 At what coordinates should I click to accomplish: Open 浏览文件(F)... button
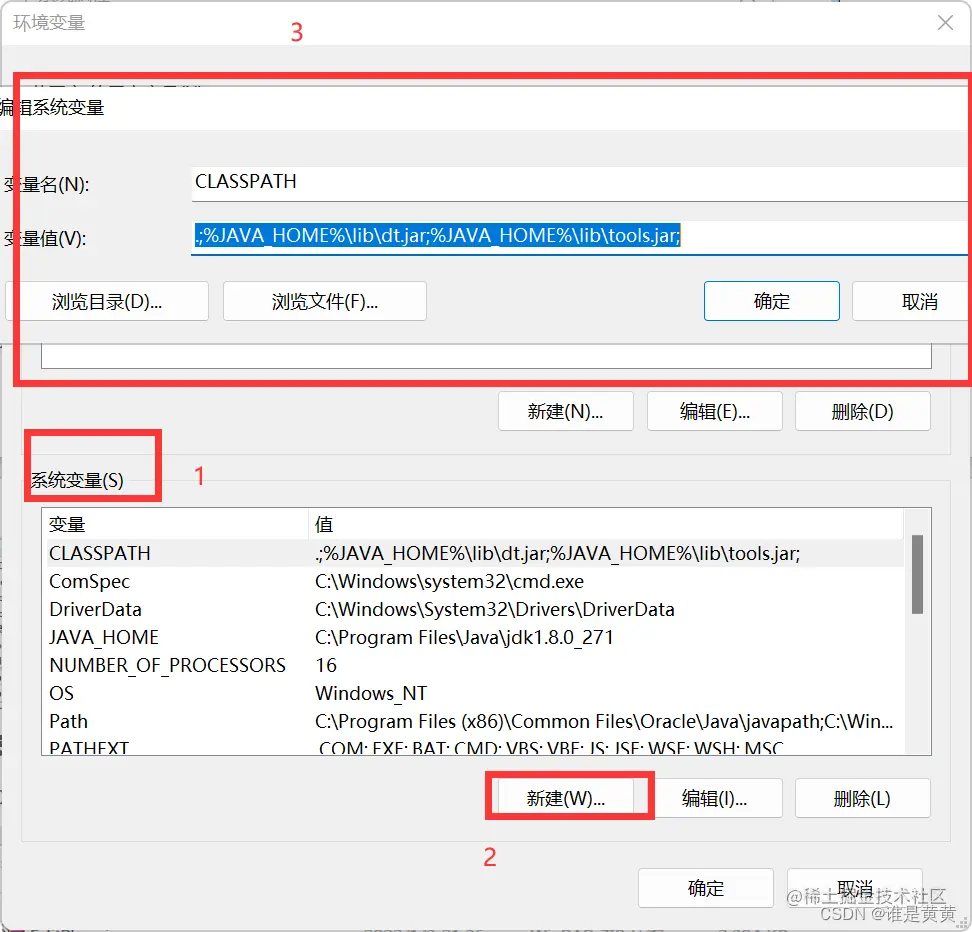click(x=325, y=301)
